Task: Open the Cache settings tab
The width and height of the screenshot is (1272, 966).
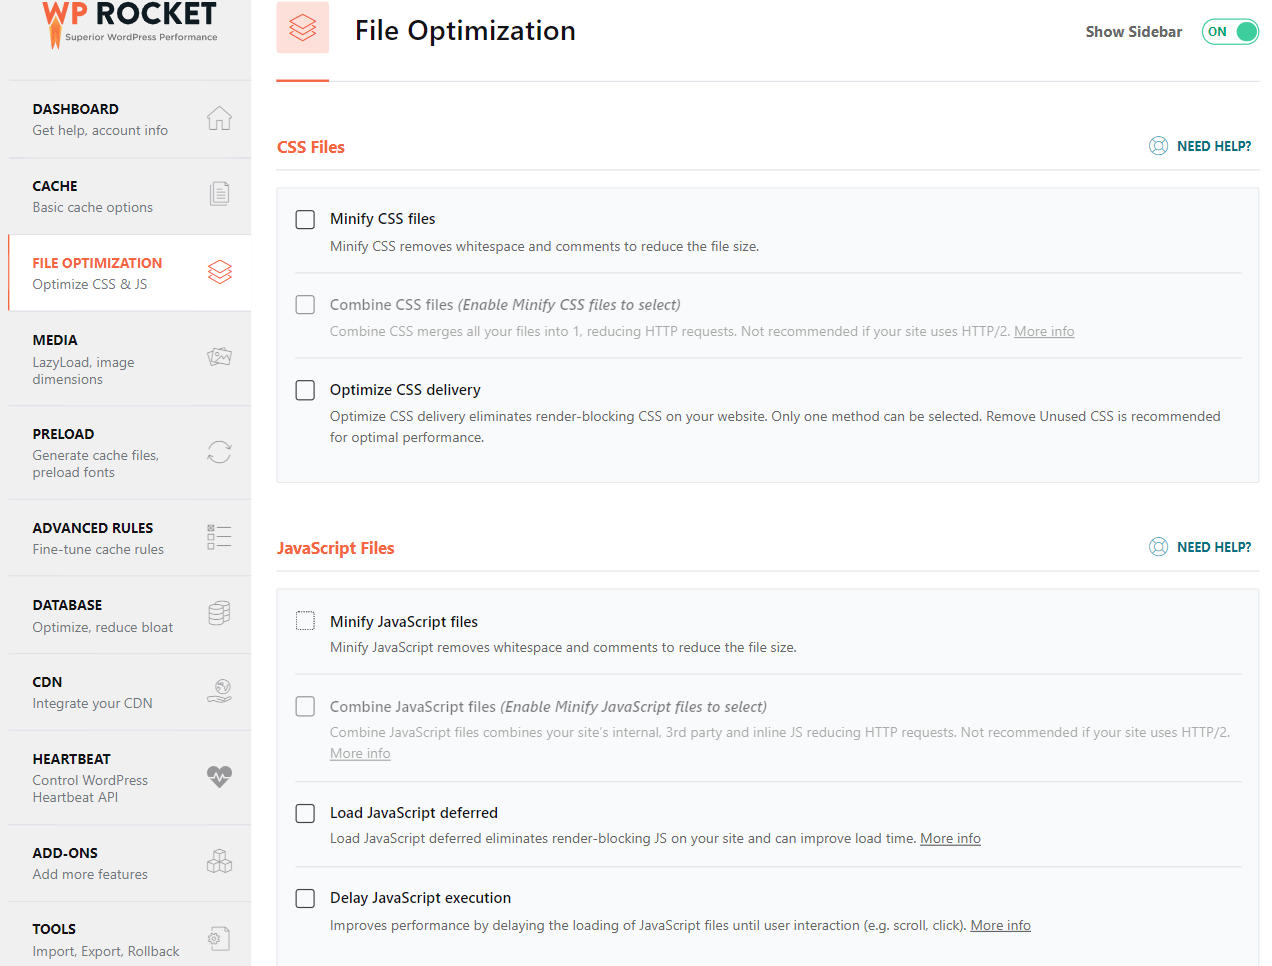Action: 129,196
